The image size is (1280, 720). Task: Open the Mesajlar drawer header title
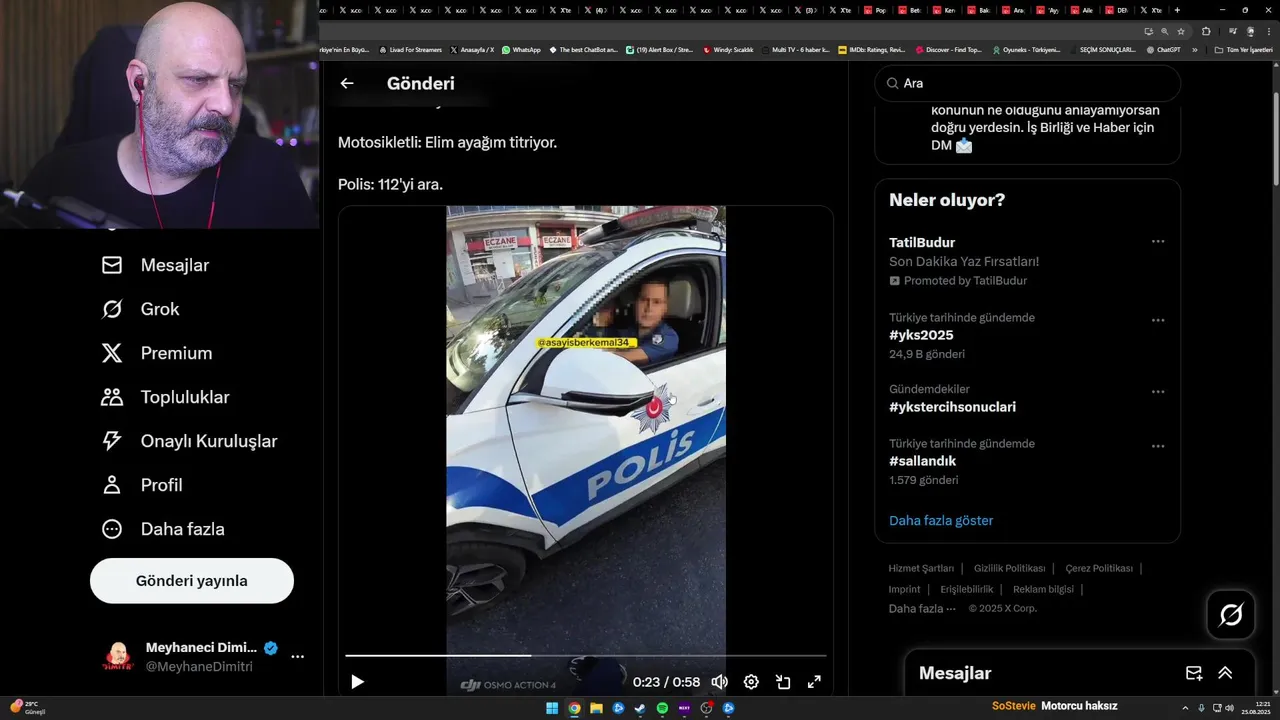[x=955, y=673]
